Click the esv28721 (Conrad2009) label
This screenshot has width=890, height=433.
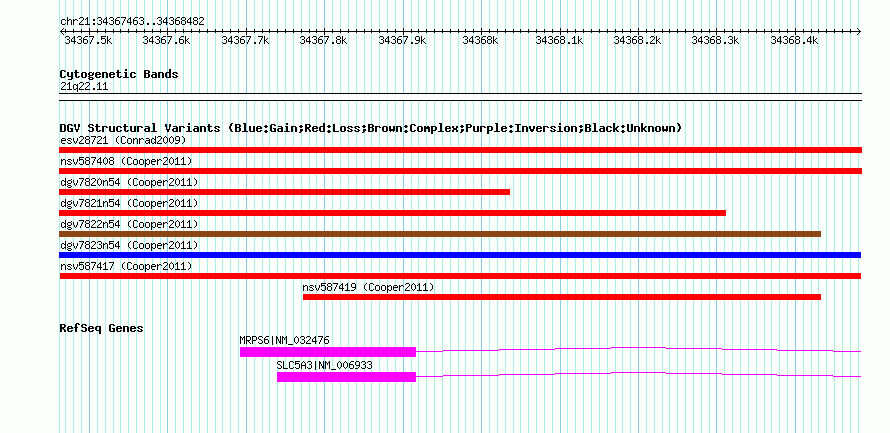[123, 140]
